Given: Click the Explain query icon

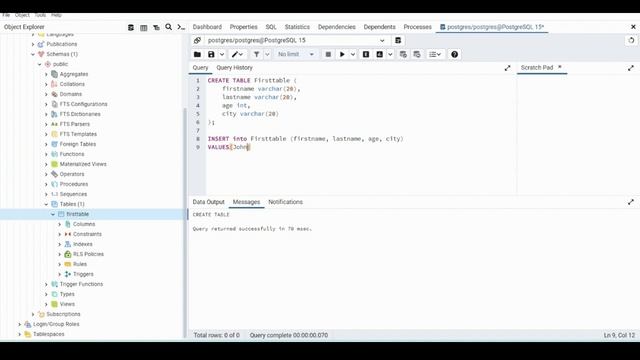Looking at the screenshot, I should [366, 54].
